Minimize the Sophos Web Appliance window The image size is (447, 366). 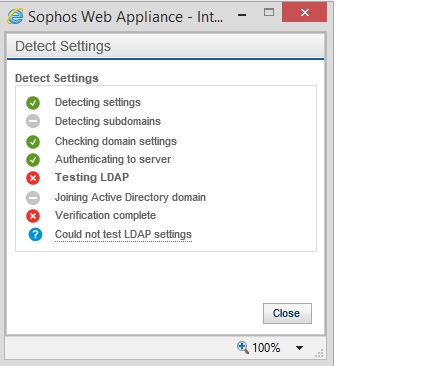tap(242, 15)
